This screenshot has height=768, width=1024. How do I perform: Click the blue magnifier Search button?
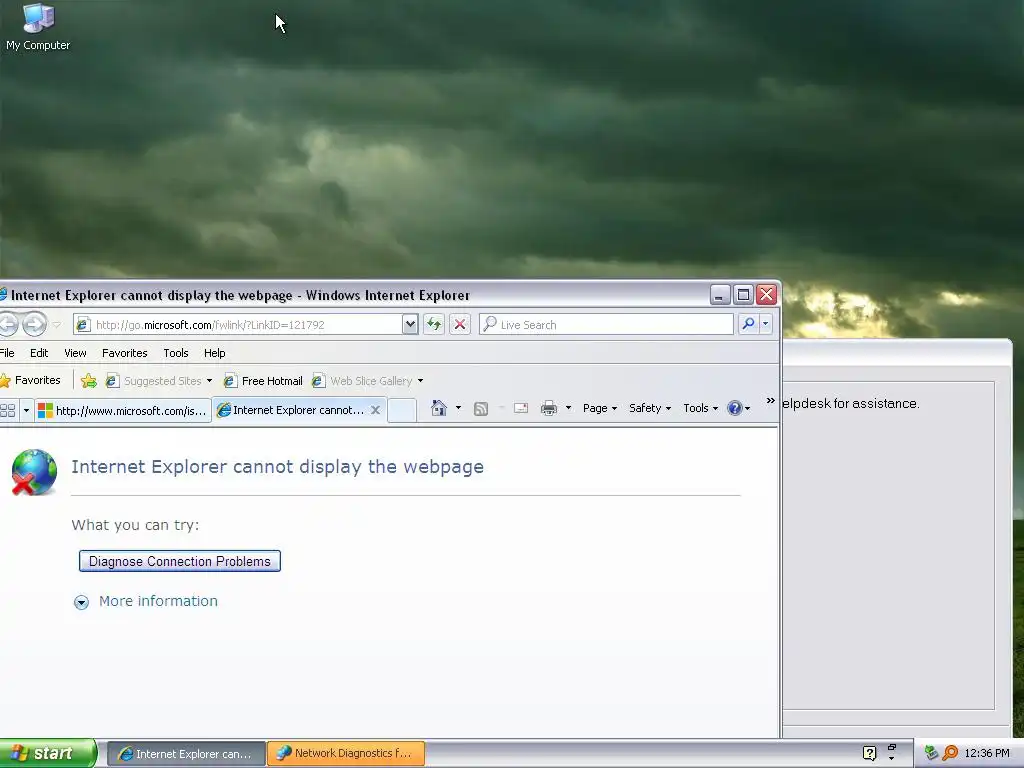(x=748, y=324)
